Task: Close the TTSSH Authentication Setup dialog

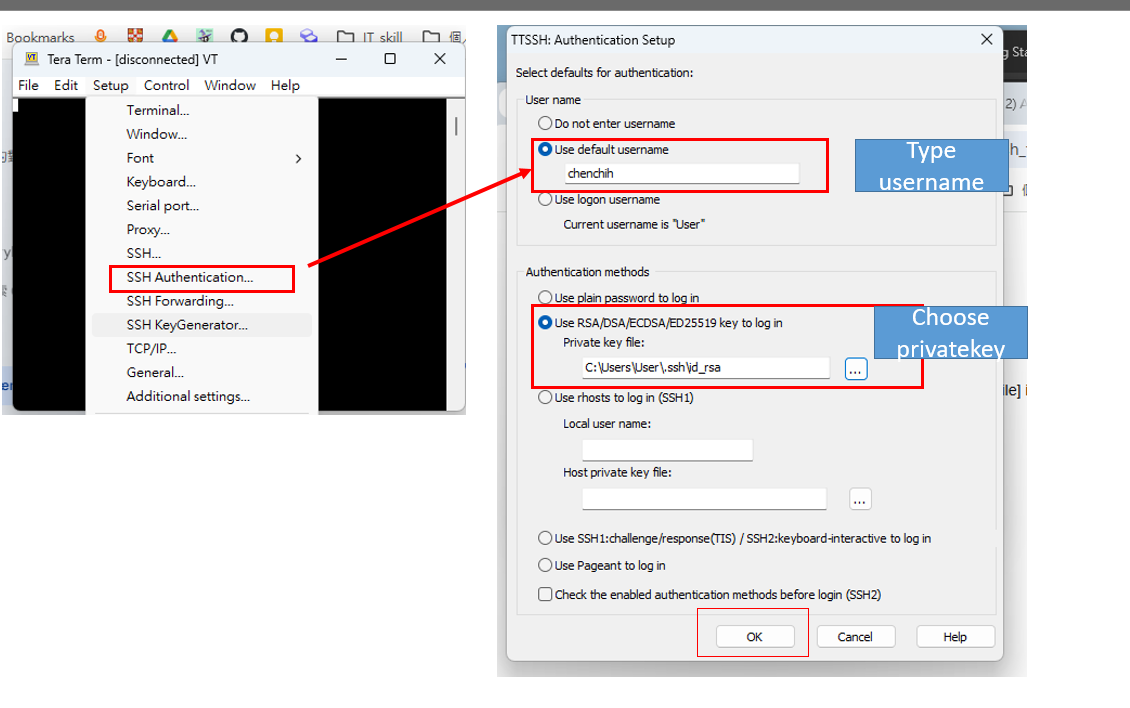Action: click(x=987, y=40)
